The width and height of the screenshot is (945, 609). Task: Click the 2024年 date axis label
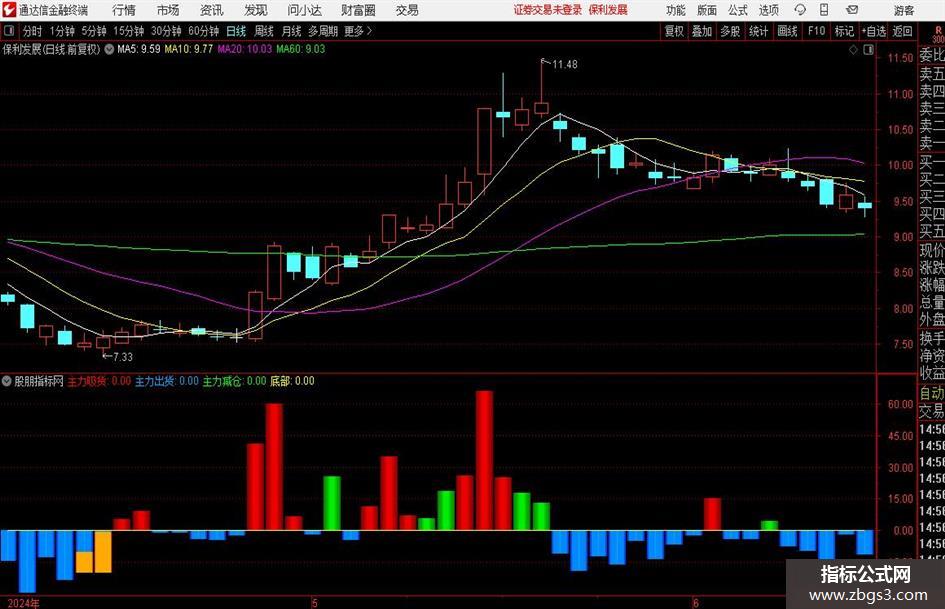(x=24, y=603)
